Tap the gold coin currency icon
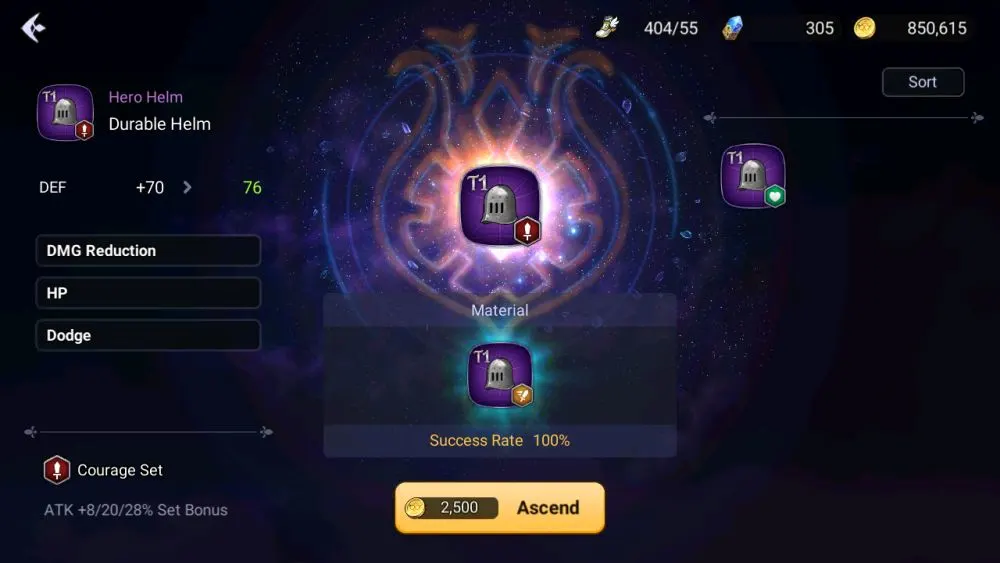The image size is (1000, 563). point(864,28)
